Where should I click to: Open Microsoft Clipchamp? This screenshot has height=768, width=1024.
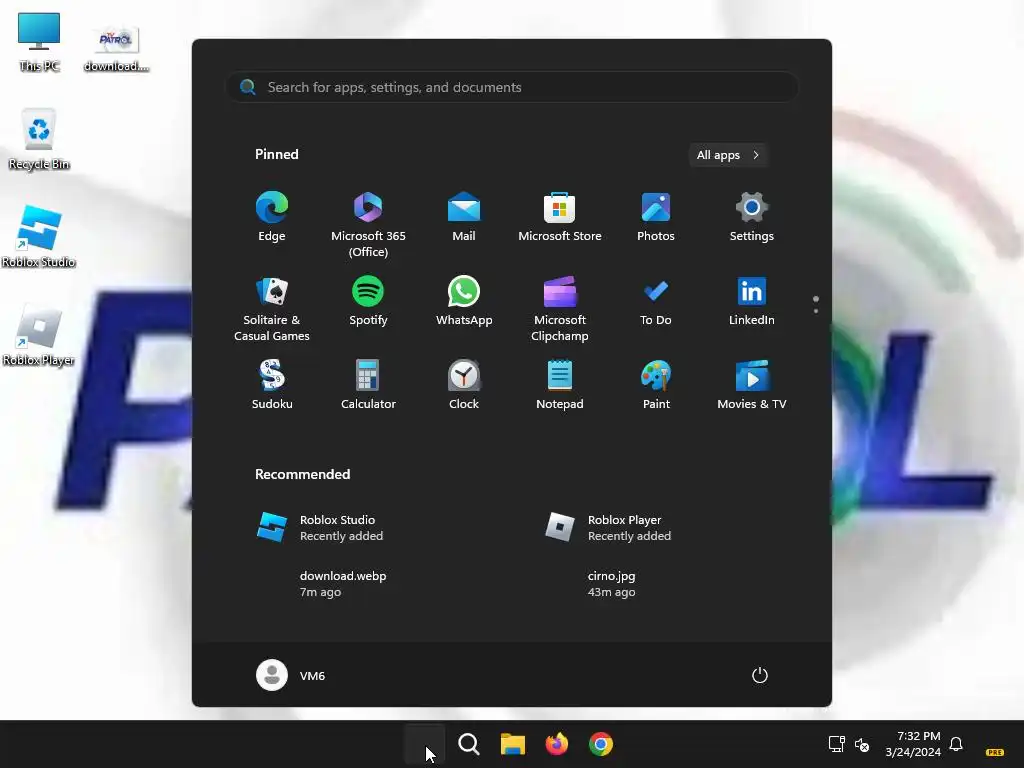(560, 308)
